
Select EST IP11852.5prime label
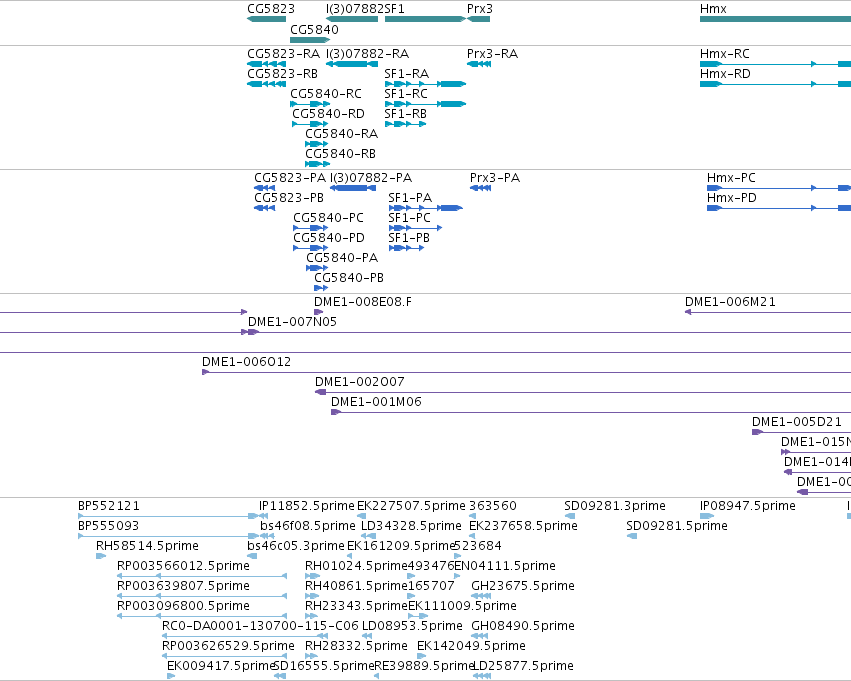tap(307, 506)
